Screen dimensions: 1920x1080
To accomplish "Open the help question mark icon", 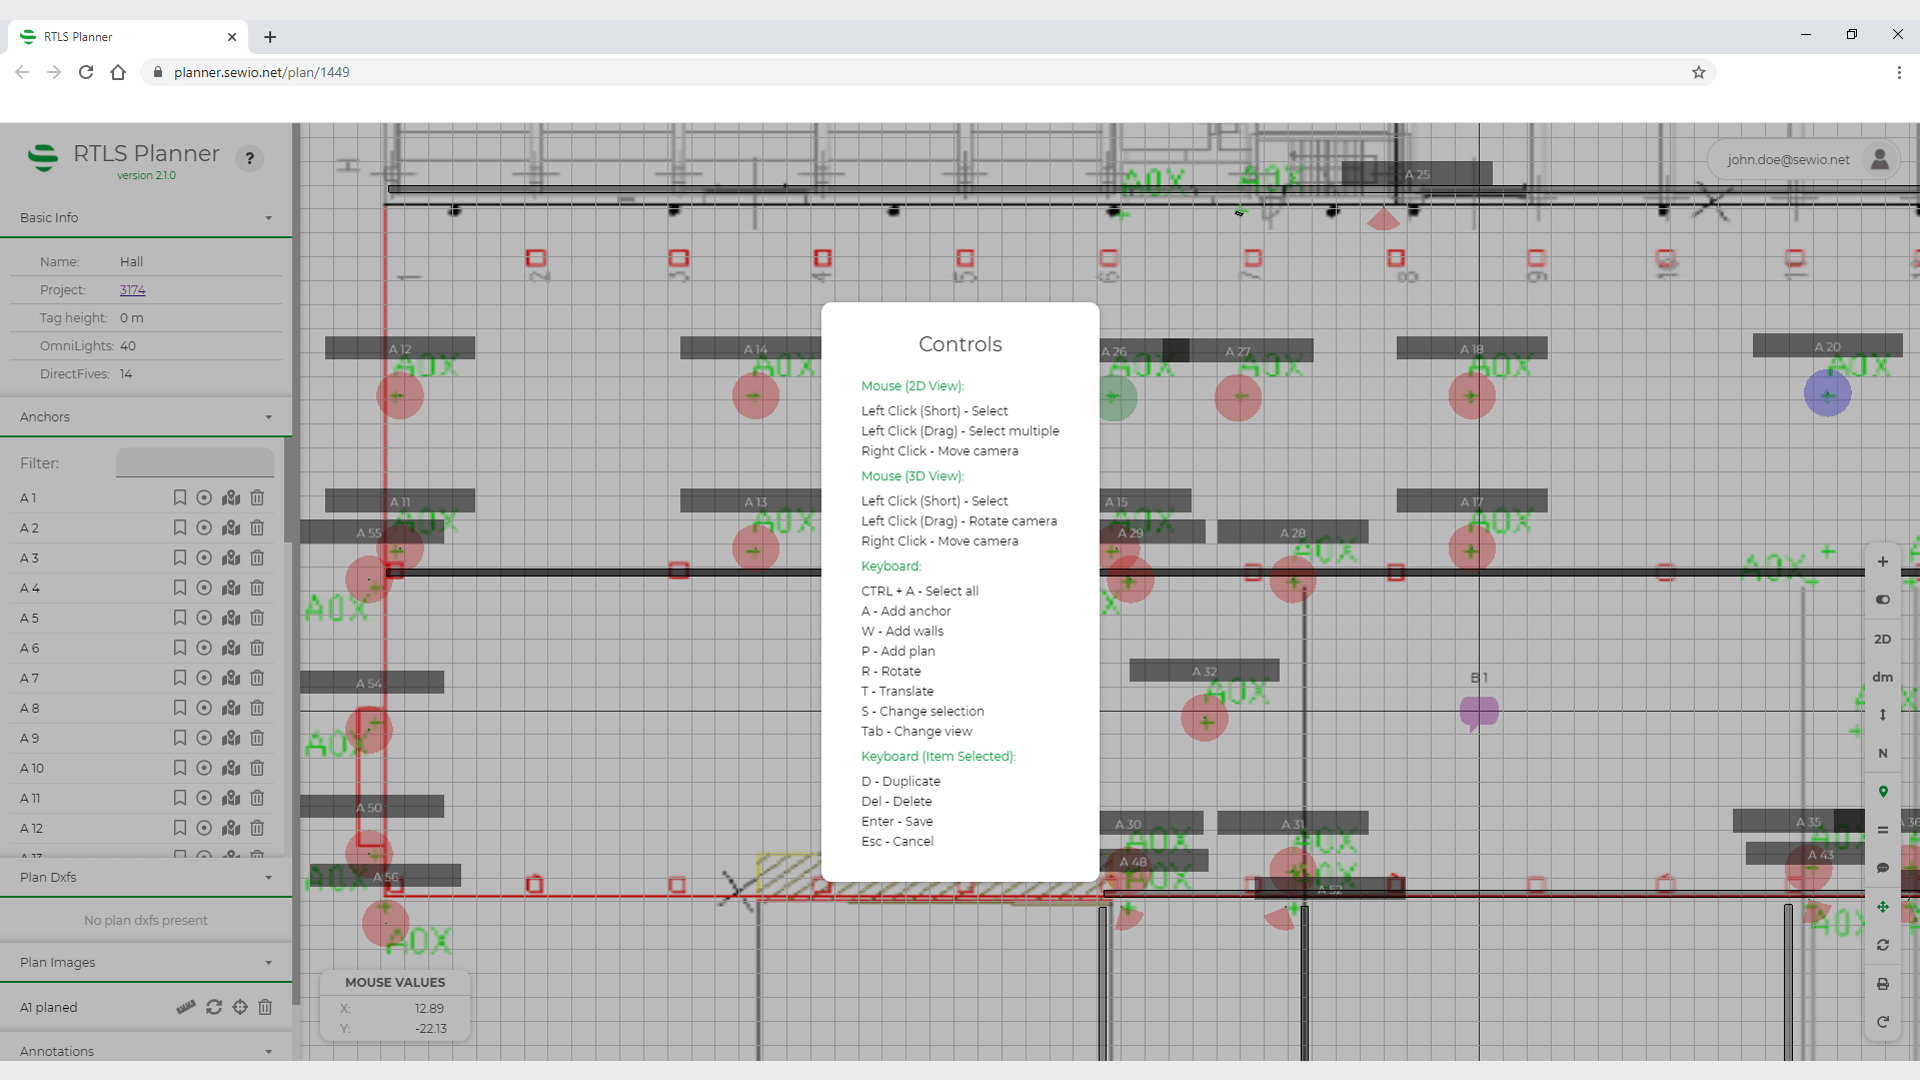I will point(250,158).
